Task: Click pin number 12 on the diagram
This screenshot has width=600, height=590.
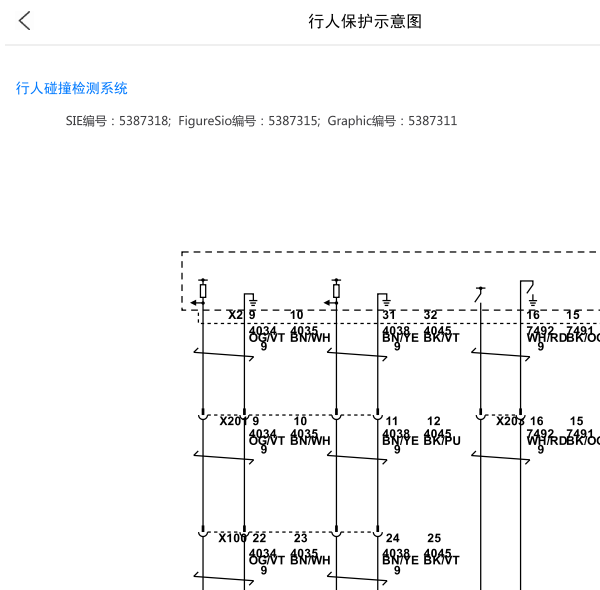Action: click(434, 421)
